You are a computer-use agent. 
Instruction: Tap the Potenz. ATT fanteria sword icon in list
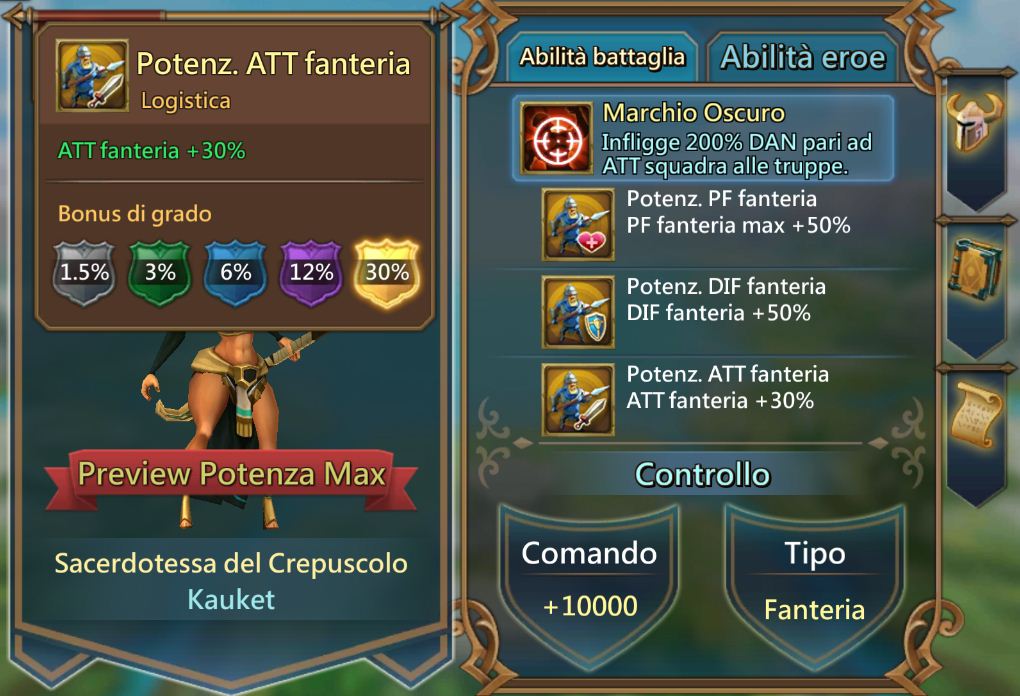[x=578, y=399]
